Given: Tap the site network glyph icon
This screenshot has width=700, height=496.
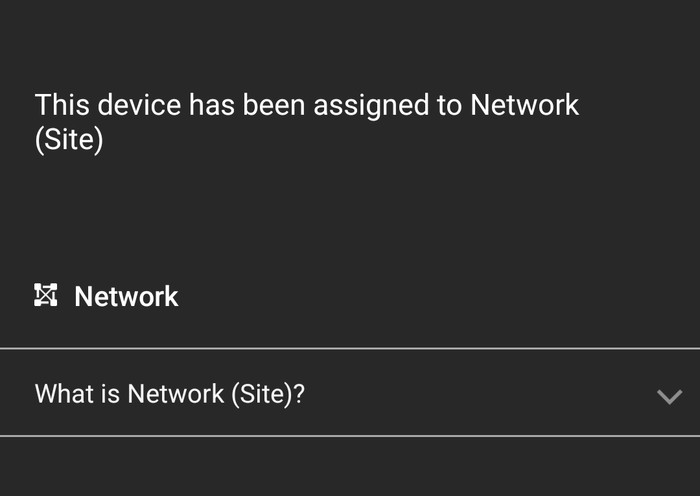Looking at the screenshot, I should point(46,295).
